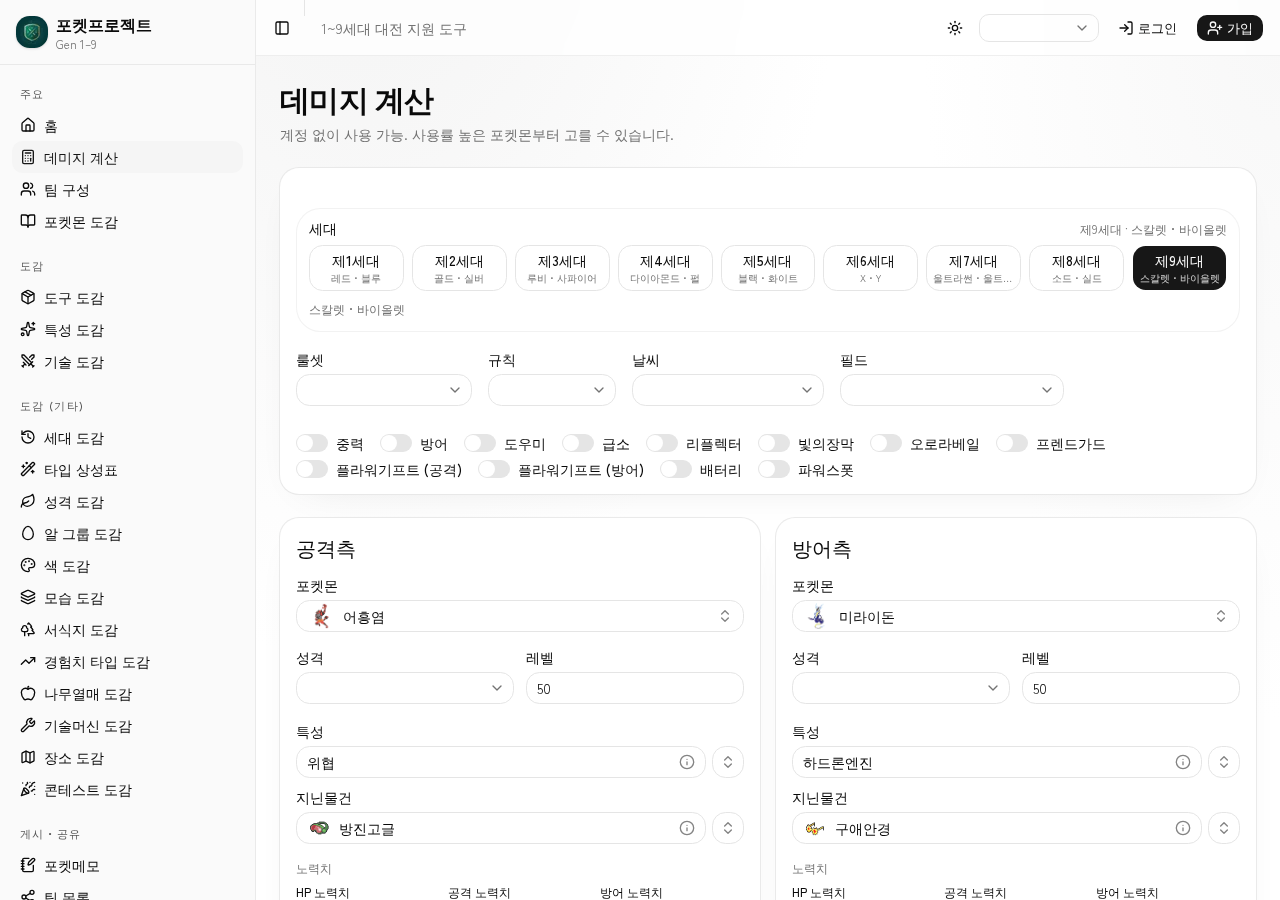Turn on the 도우미 switch
Image resolution: width=1280 pixels, height=900 pixels.
click(x=480, y=443)
